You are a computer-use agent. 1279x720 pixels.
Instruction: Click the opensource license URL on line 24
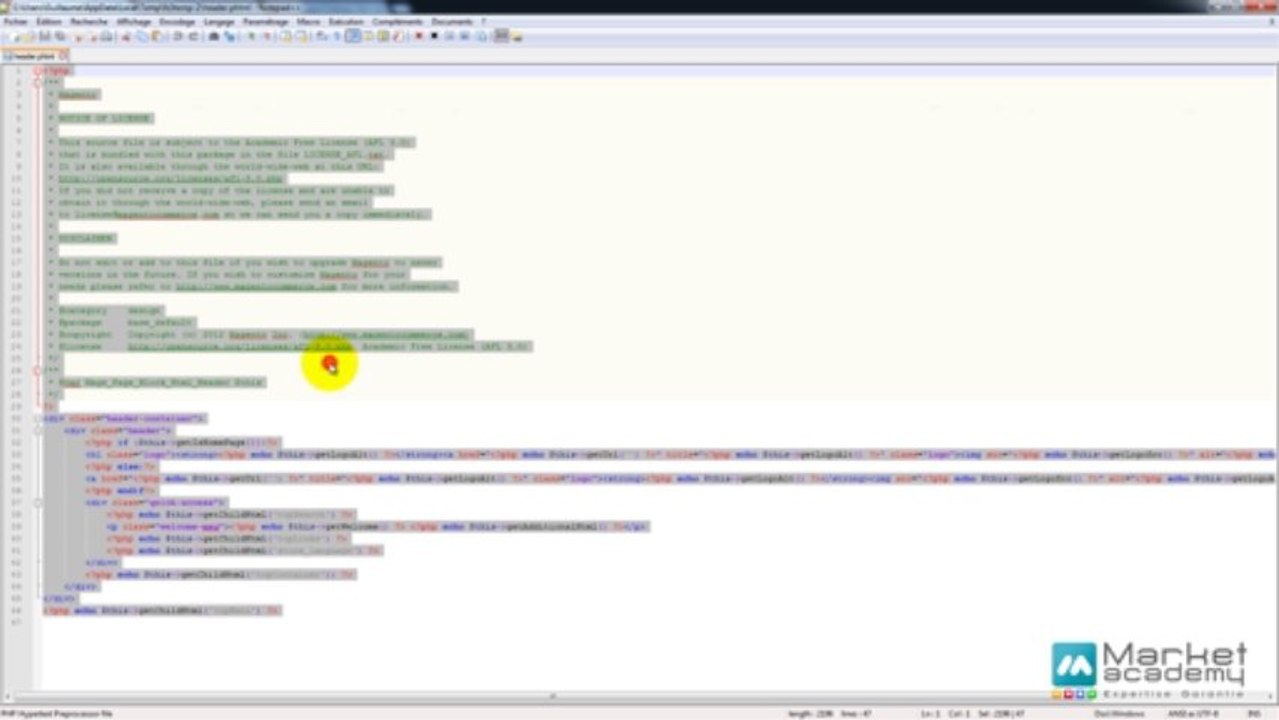[239, 346]
